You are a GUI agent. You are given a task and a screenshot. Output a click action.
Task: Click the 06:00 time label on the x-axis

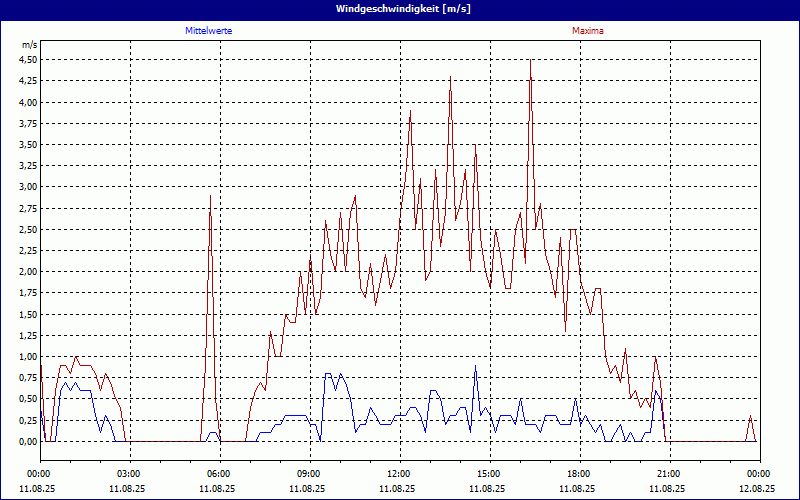[x=218, y=474]
